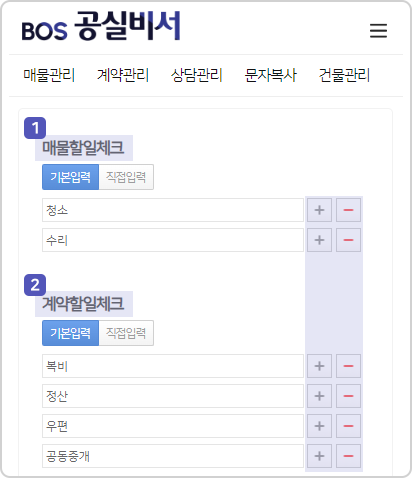The width and height of the screenshot is (412, 478).
Task: Open the 매물관리 menu
Action: click(49, 75)
